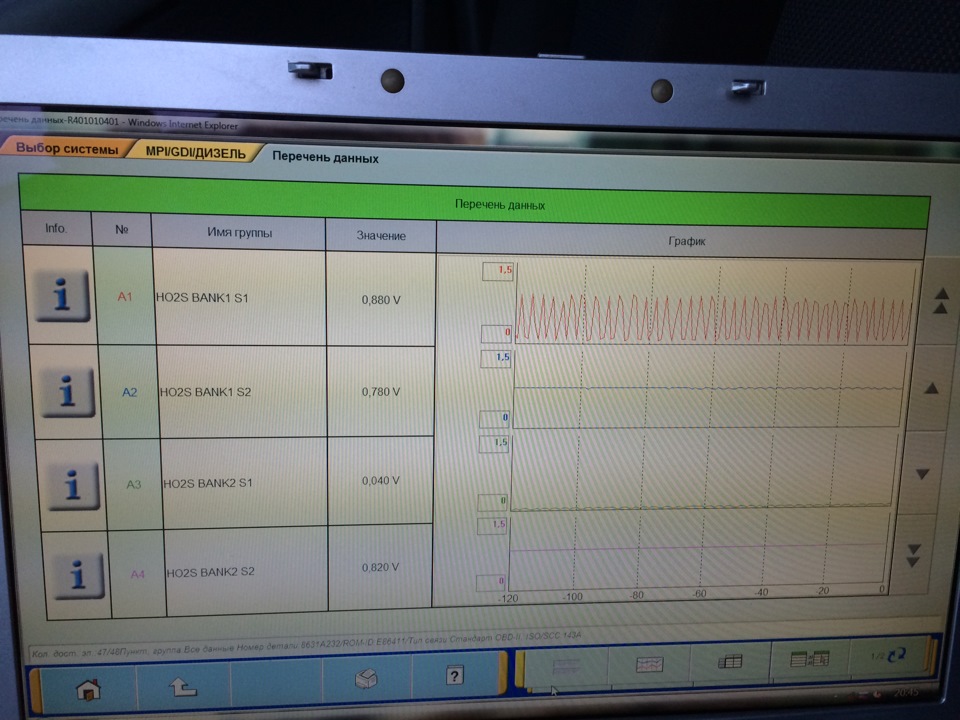This screenshot has height=720, width=960.
Task: Jump to top with double up arrow
Action: pyautogui.click(x=940, y=300)
